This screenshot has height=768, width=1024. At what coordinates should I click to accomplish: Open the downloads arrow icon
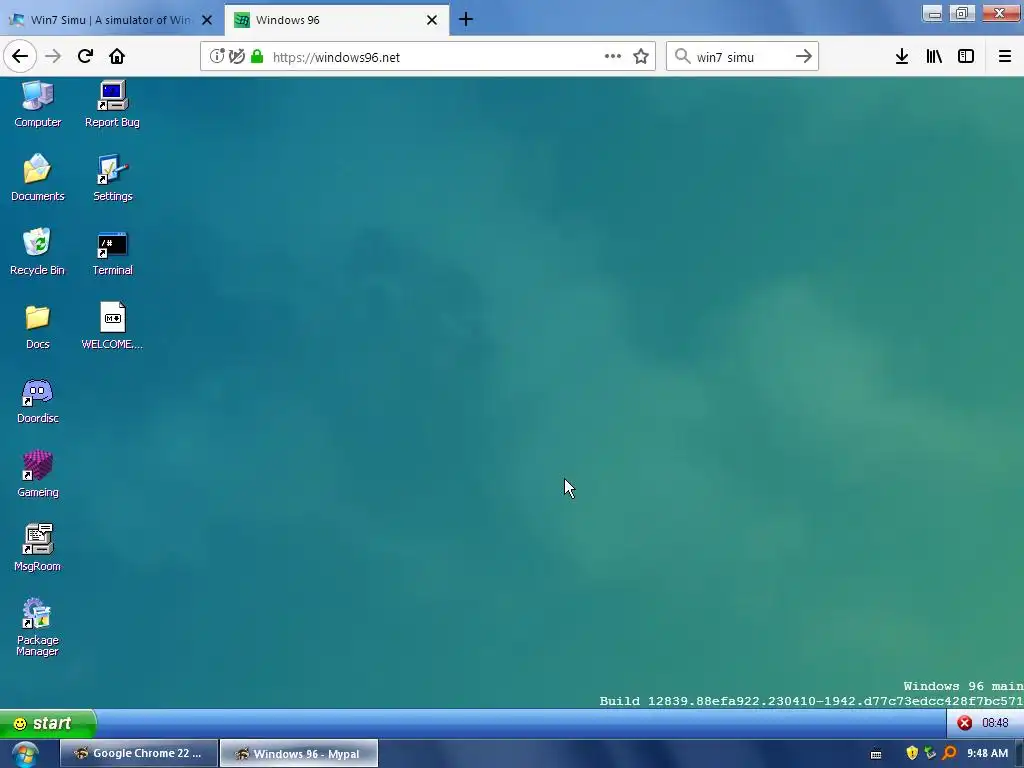coord(902,56)
